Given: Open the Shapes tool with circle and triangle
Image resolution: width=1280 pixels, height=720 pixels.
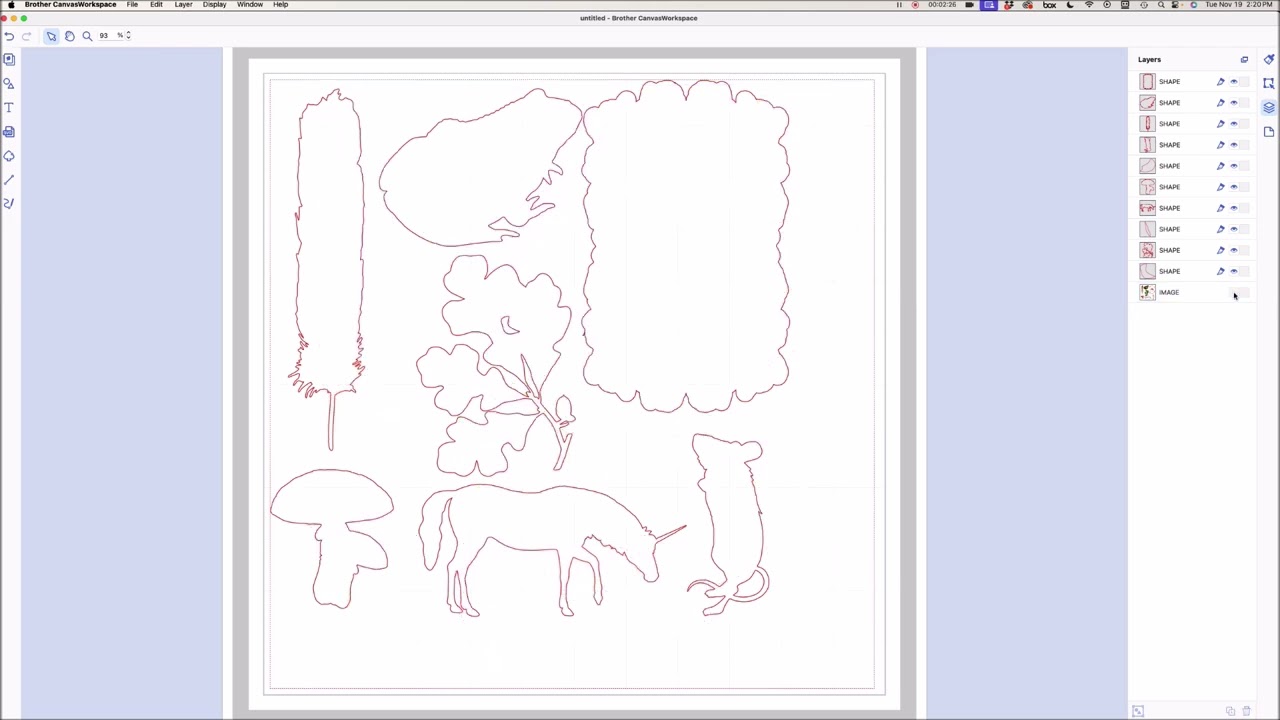Looking at the screenshot, I should pyautogui.click(x=9, y=84).
